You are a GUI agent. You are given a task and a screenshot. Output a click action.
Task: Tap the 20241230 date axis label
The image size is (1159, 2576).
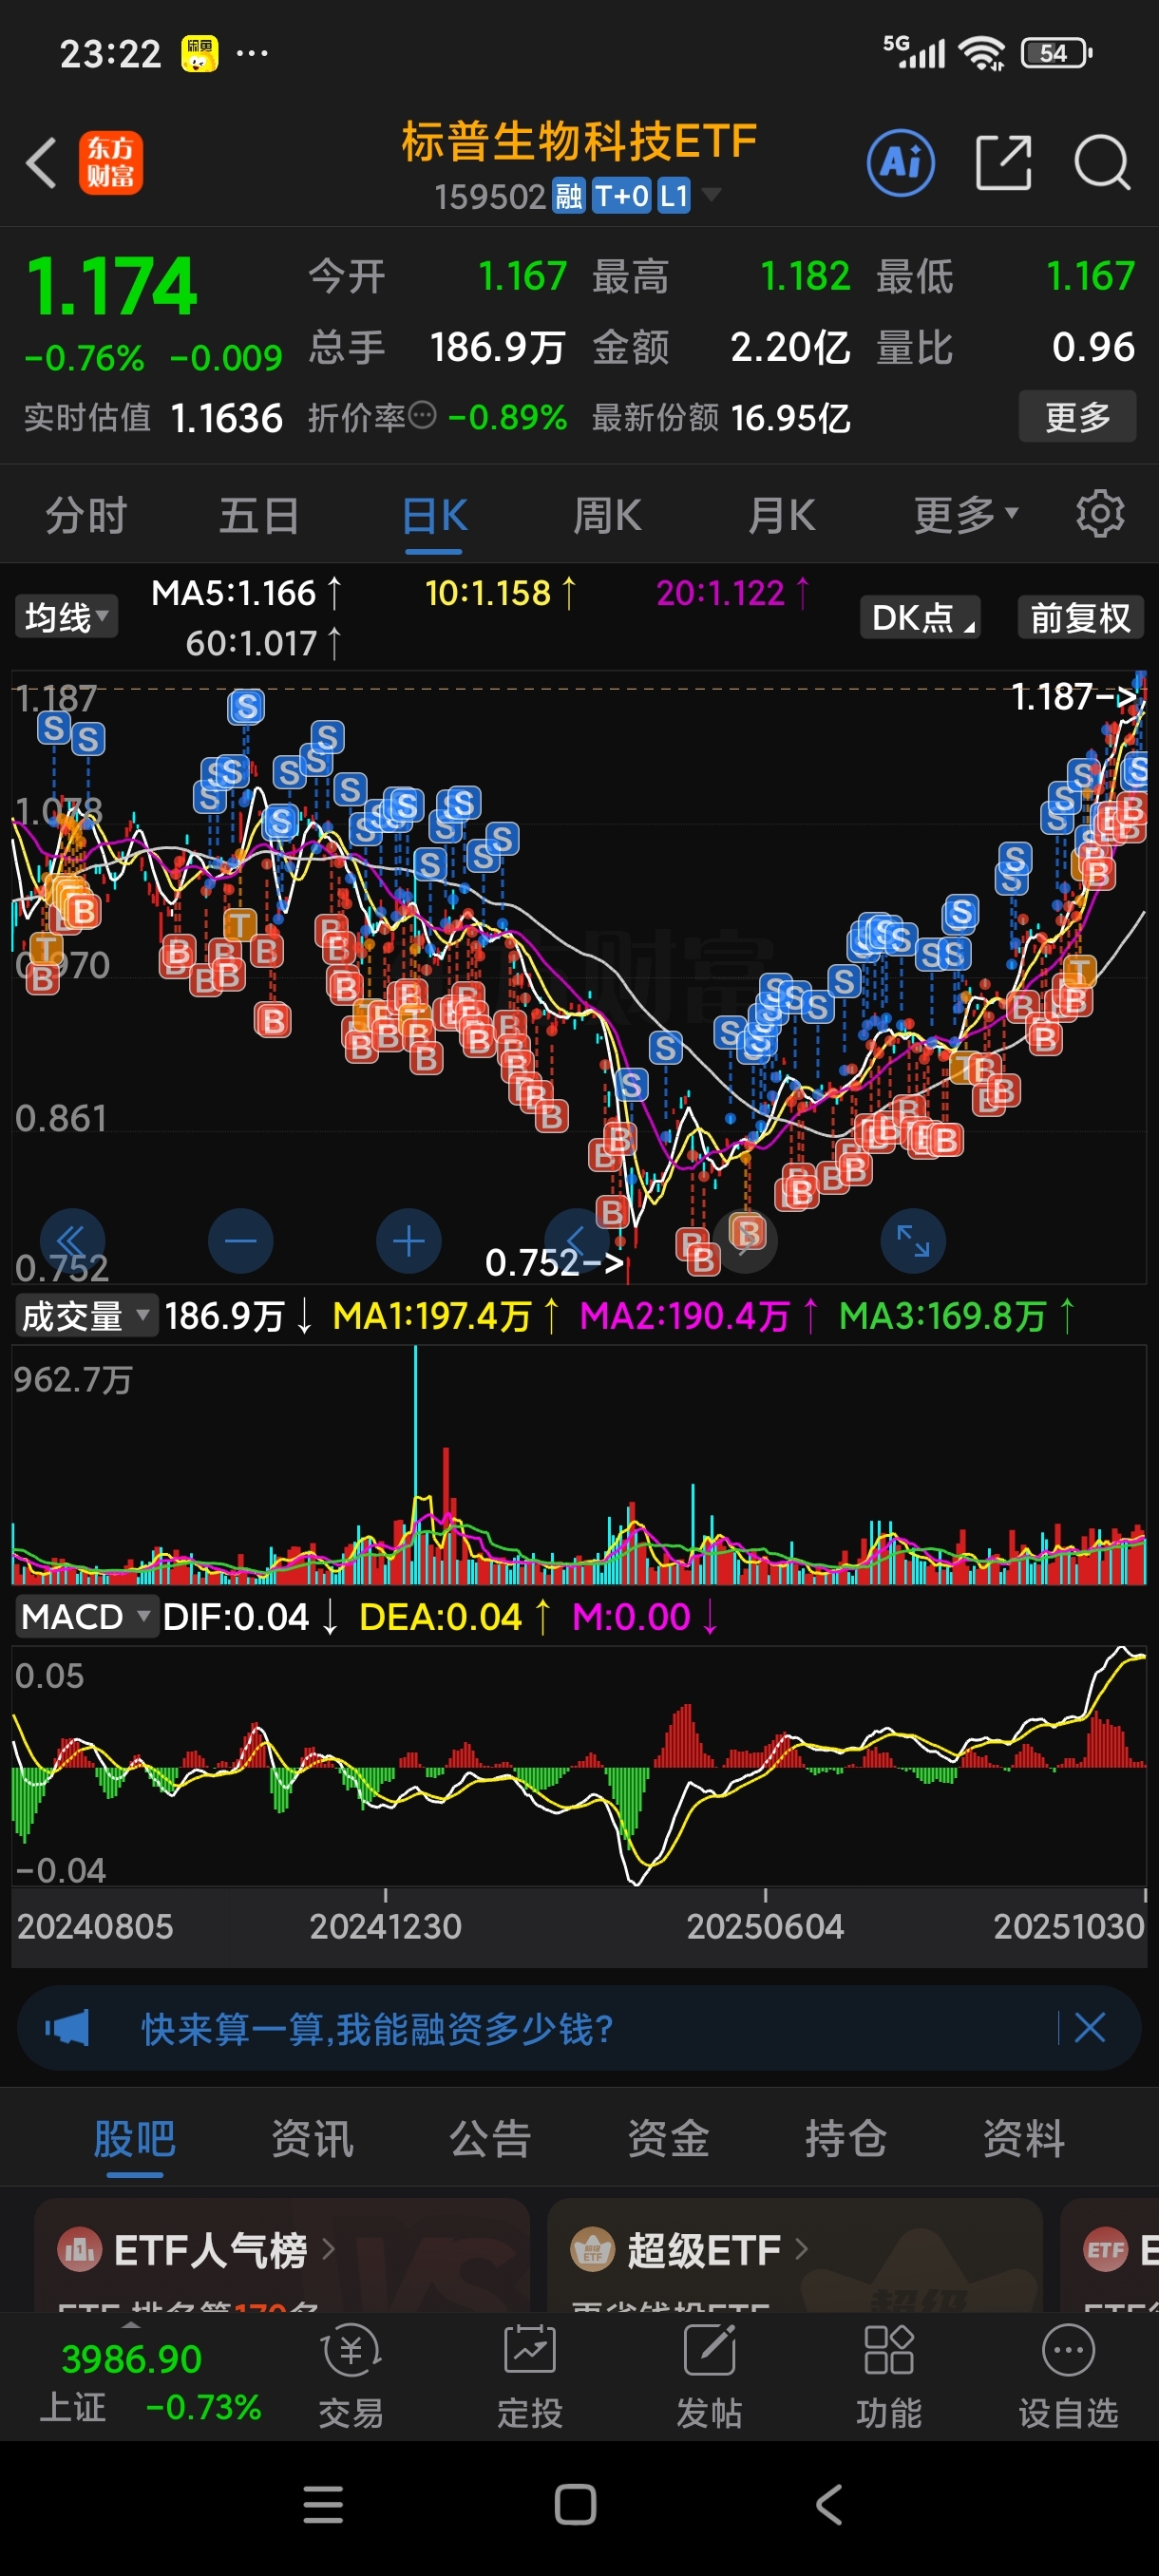point(385,1925)
